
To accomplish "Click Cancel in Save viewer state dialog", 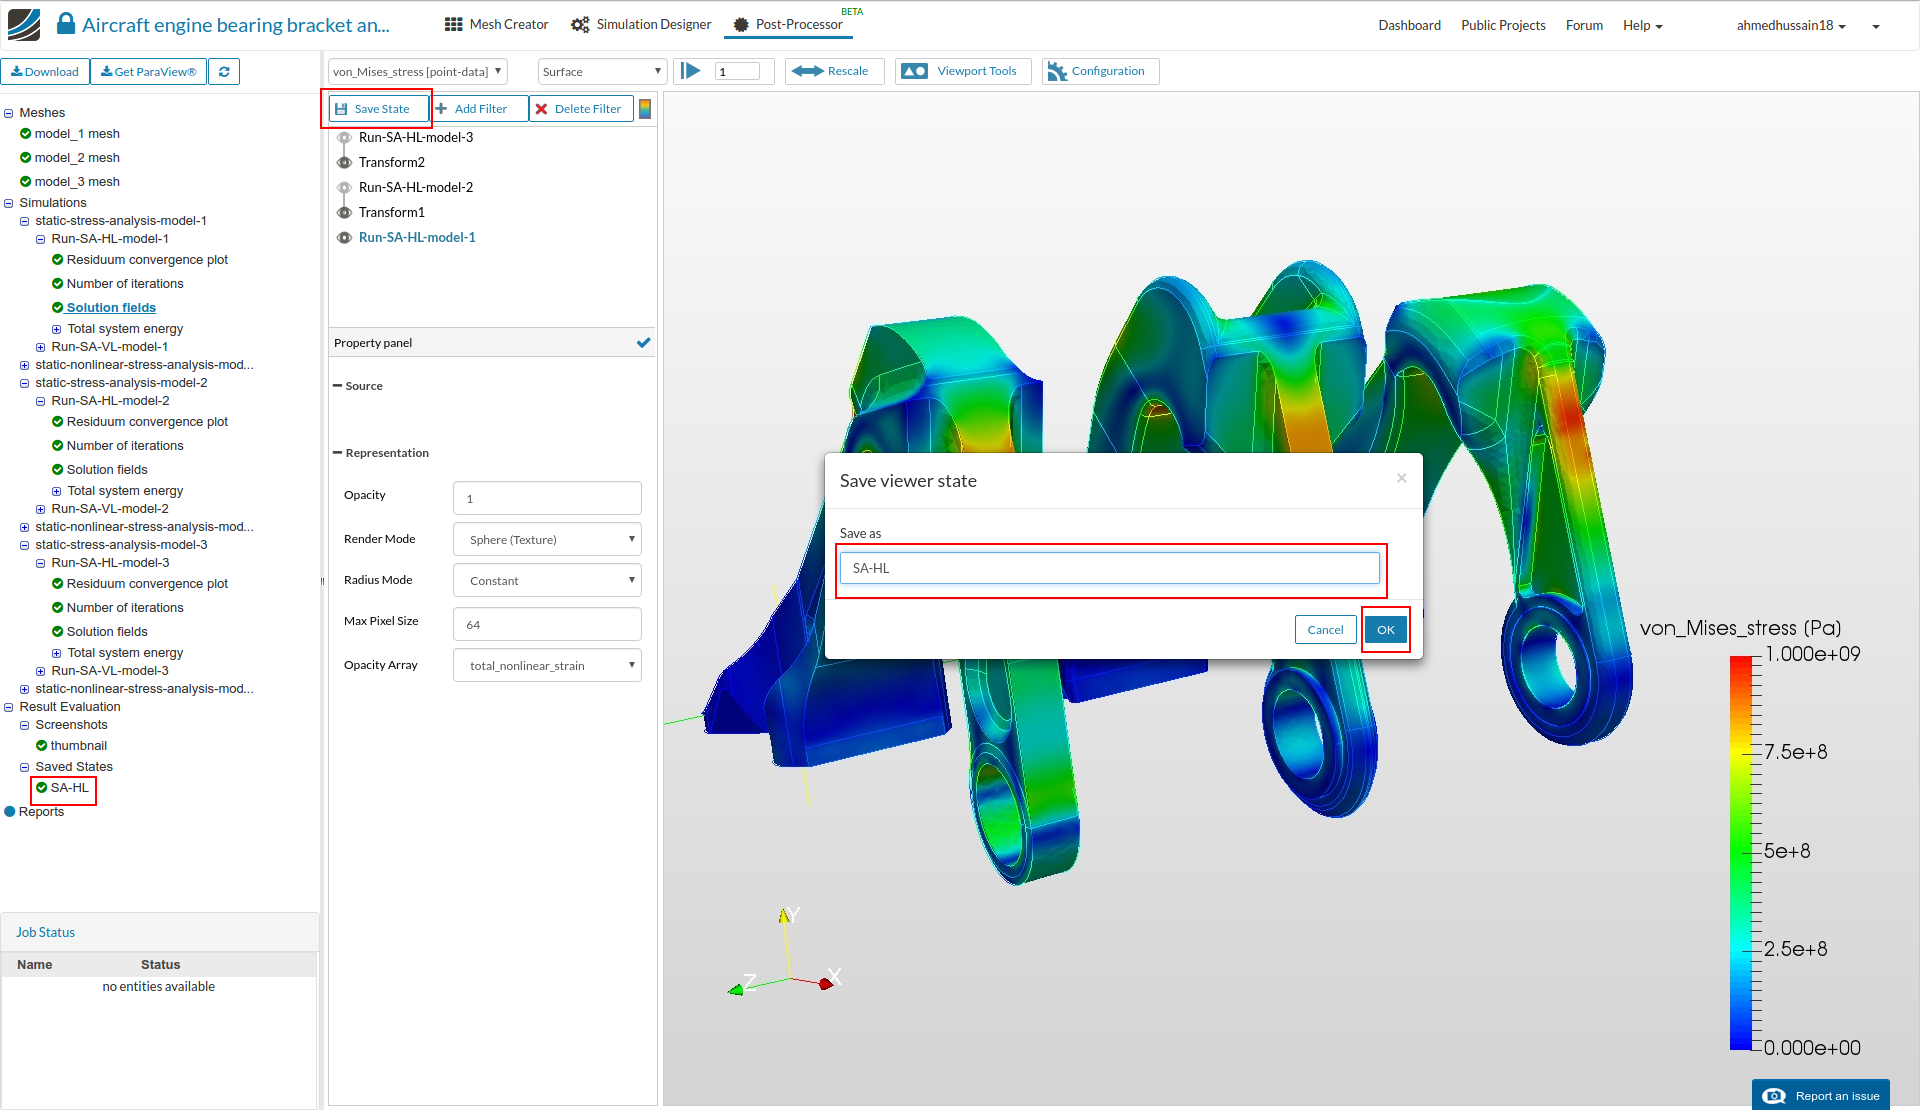I will [x=1325, y=630].
